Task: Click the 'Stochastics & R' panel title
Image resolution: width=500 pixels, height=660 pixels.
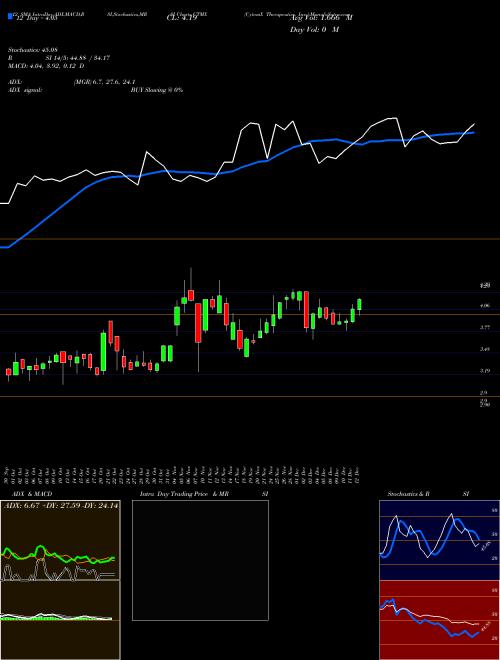Action: [x=408, y=494]
